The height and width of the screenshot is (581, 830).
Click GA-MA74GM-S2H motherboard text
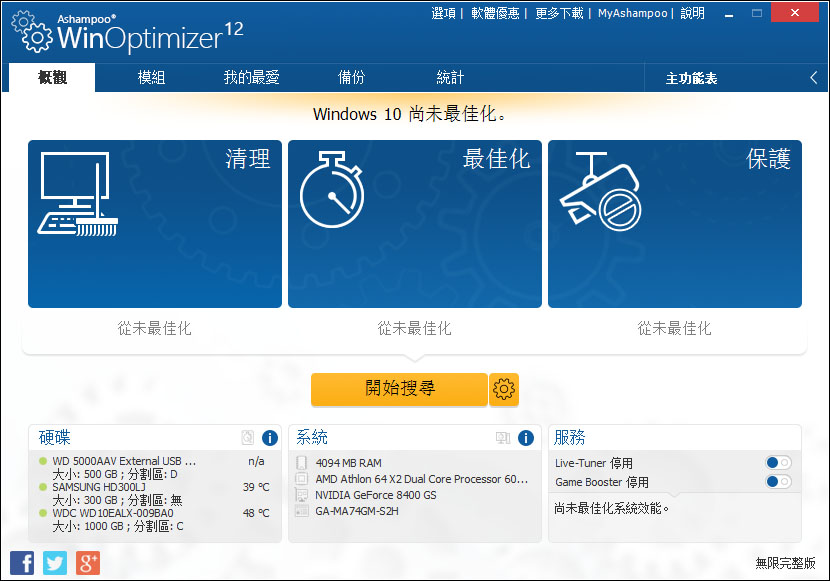pyautogui.click(x=357, y=511)
